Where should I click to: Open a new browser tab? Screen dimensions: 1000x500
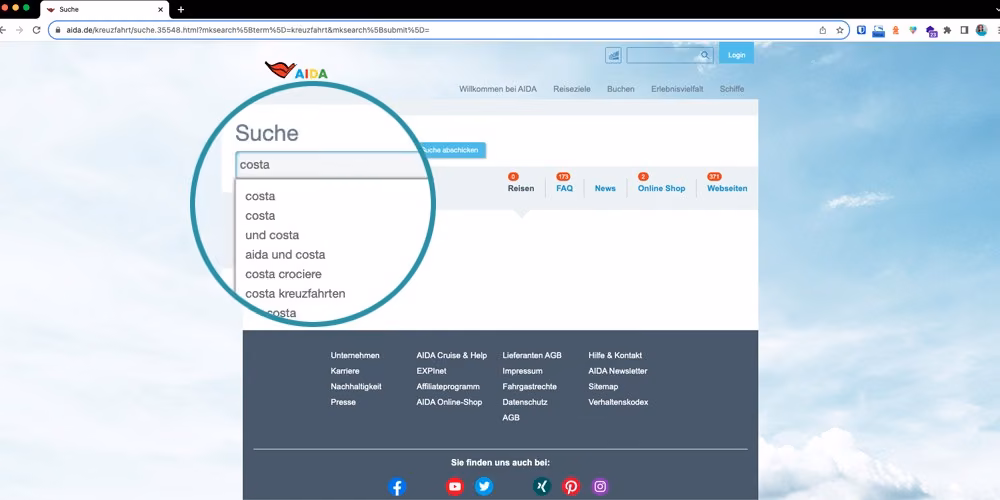click(x=181, y=10)
